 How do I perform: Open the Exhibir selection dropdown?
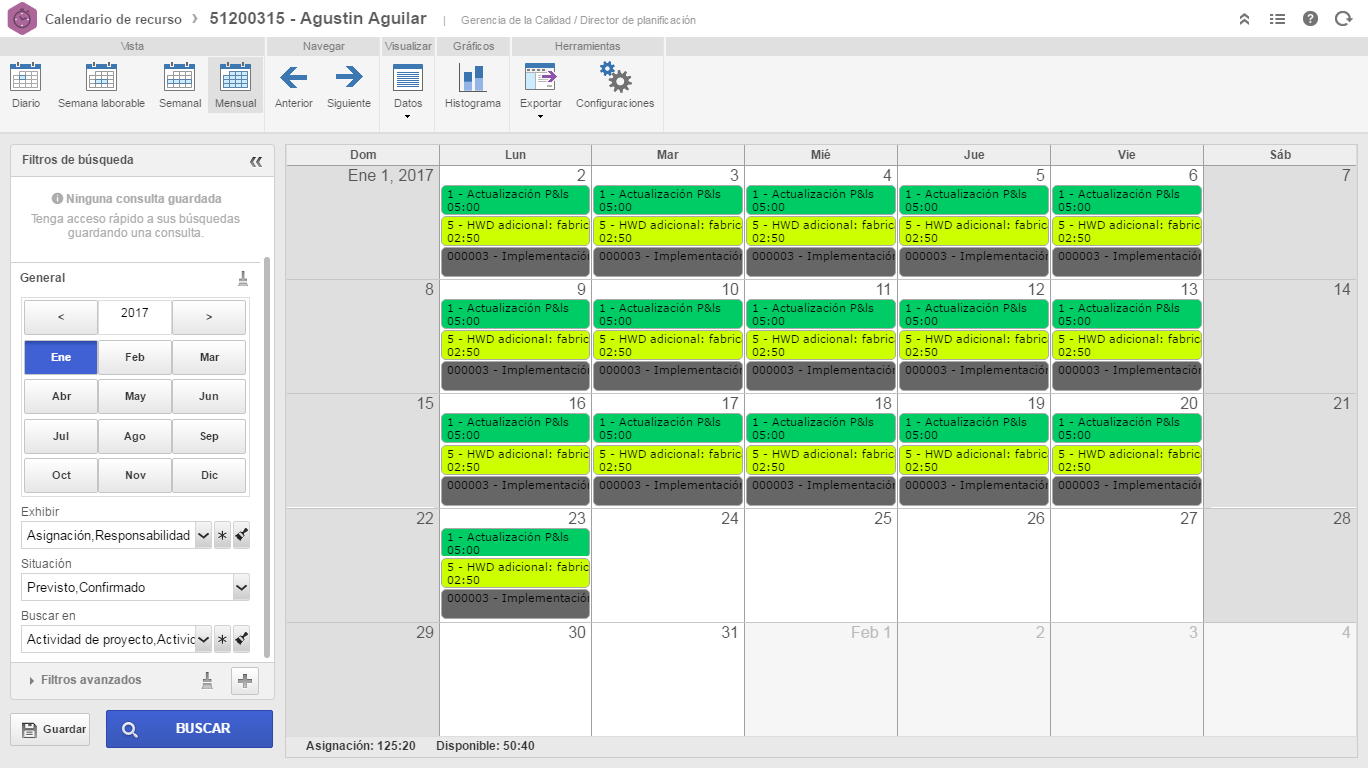(x=202, y=535)
